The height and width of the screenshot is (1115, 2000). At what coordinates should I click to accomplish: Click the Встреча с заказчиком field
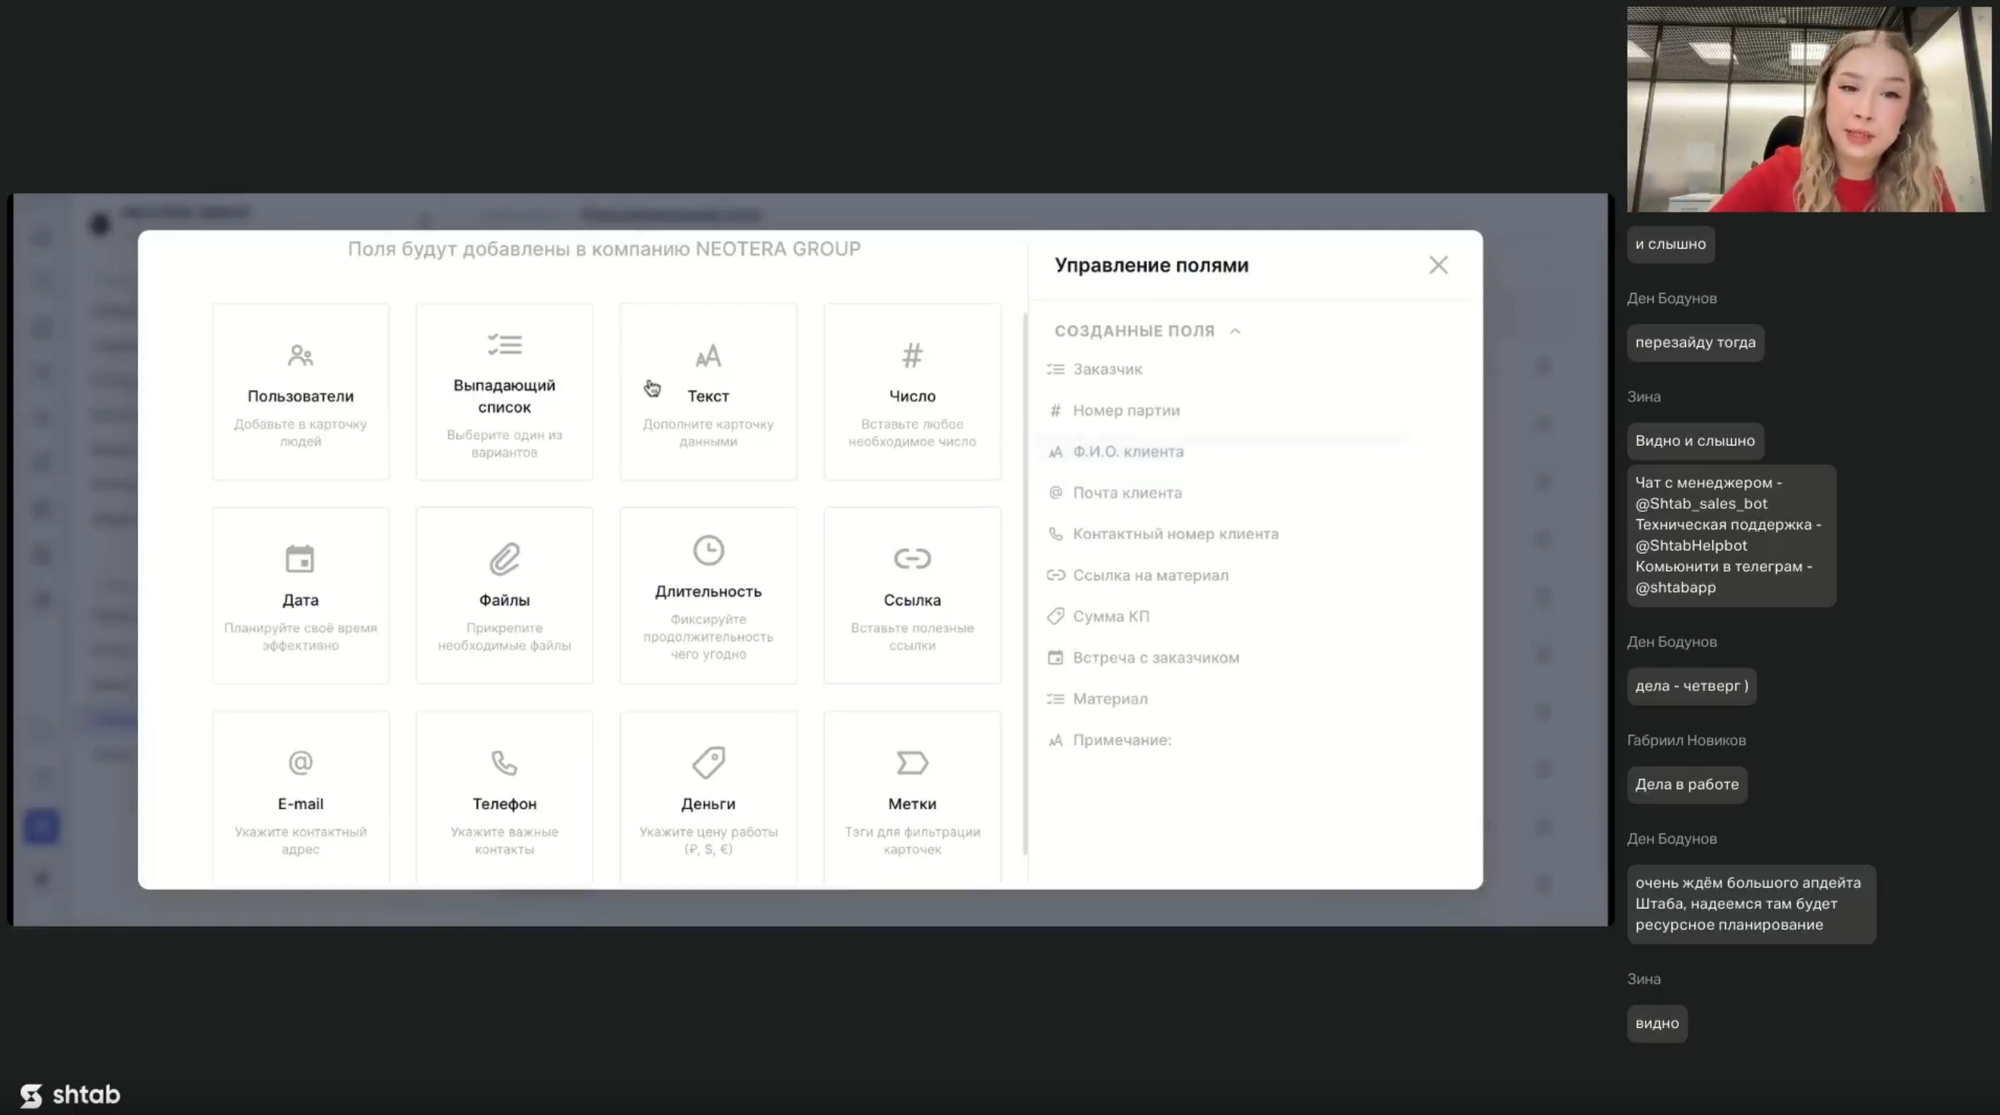pyautogui.click(x=1155, y=658)
